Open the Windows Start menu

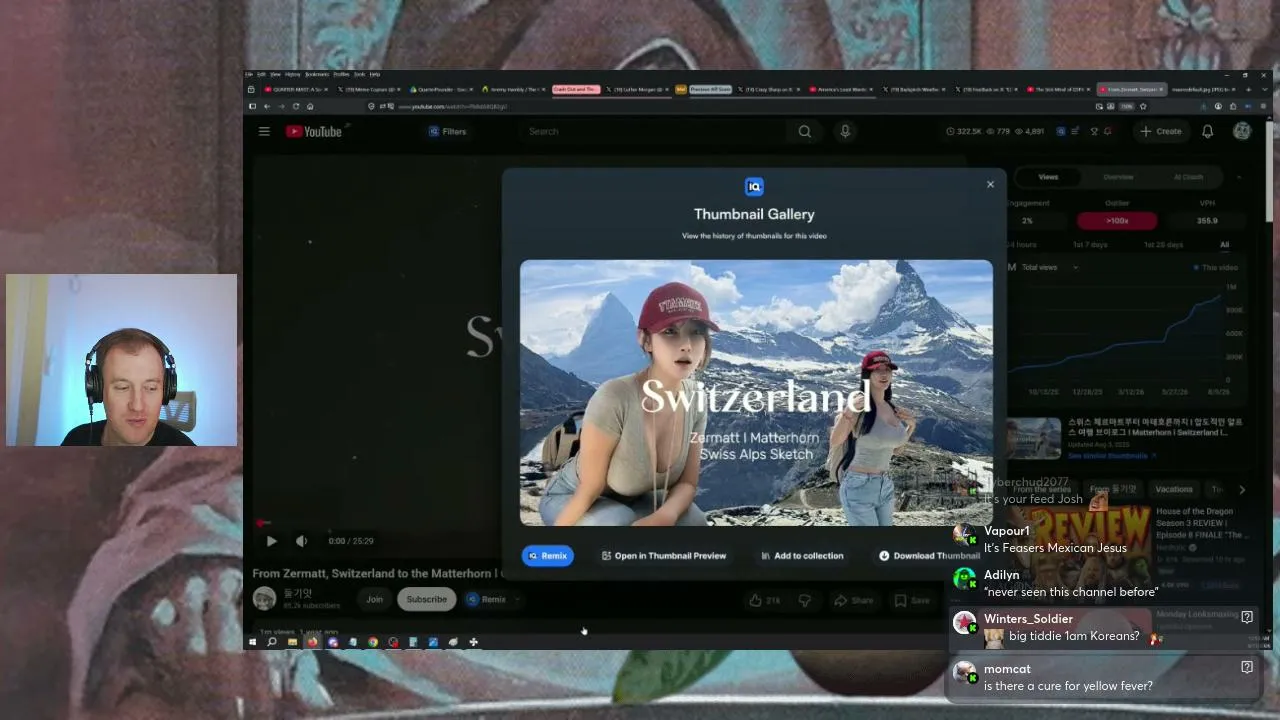click(252, 642)
